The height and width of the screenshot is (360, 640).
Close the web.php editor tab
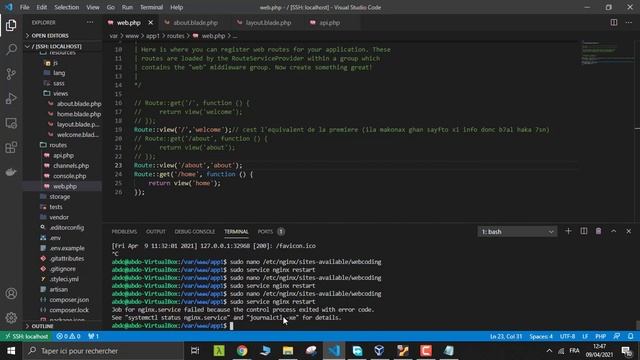[x=151, y=23]
